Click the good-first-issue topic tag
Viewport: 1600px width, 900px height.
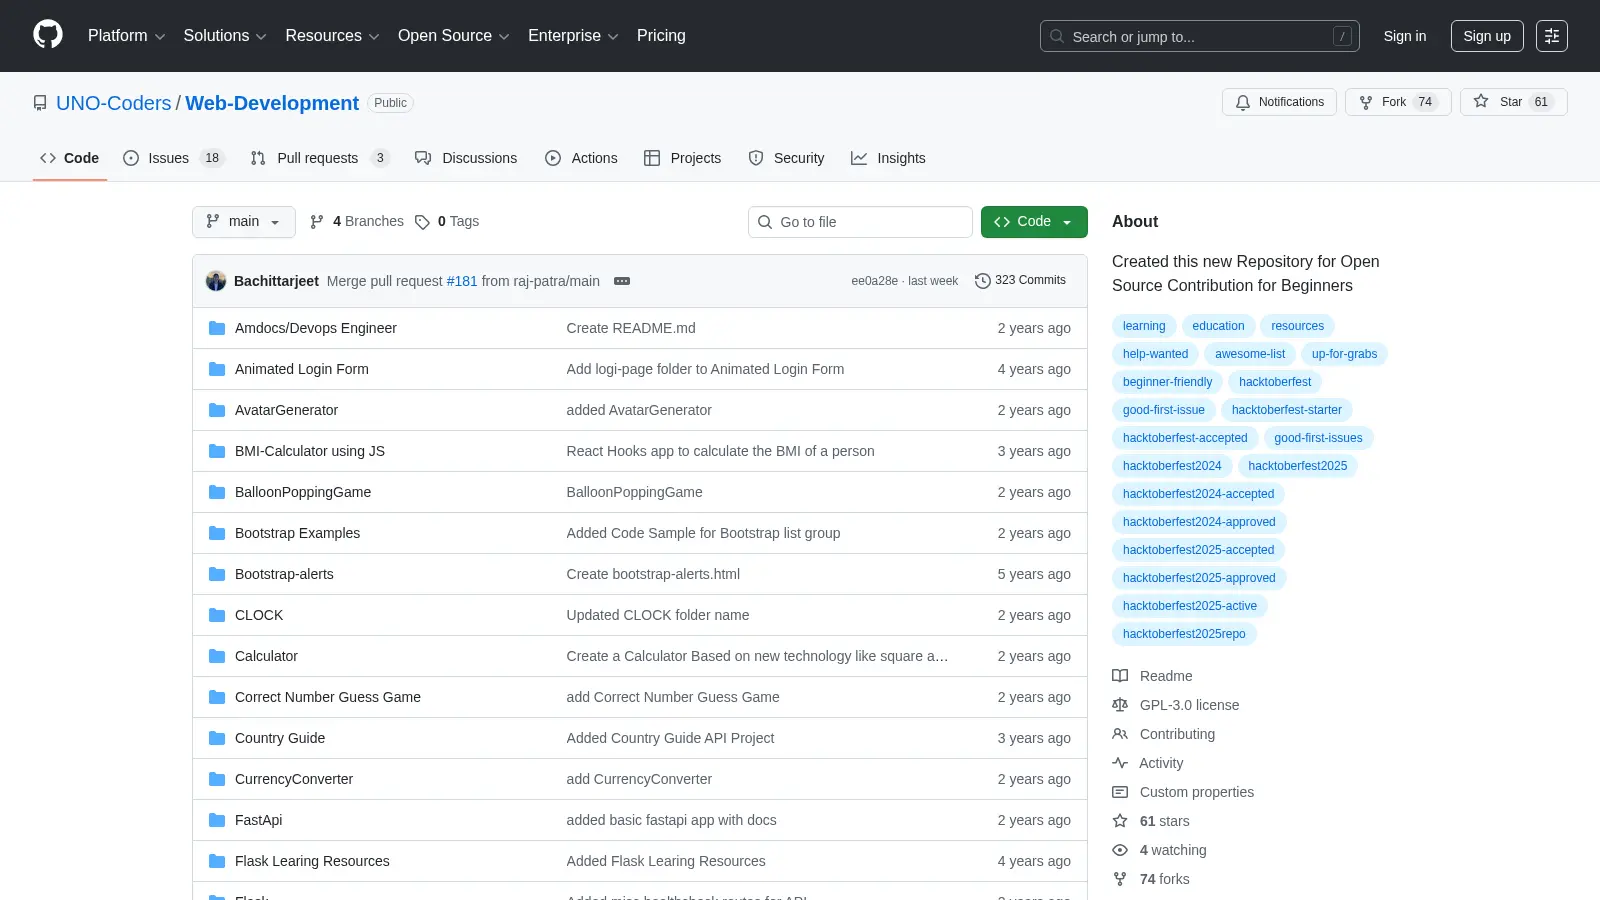click(1164, 410)
